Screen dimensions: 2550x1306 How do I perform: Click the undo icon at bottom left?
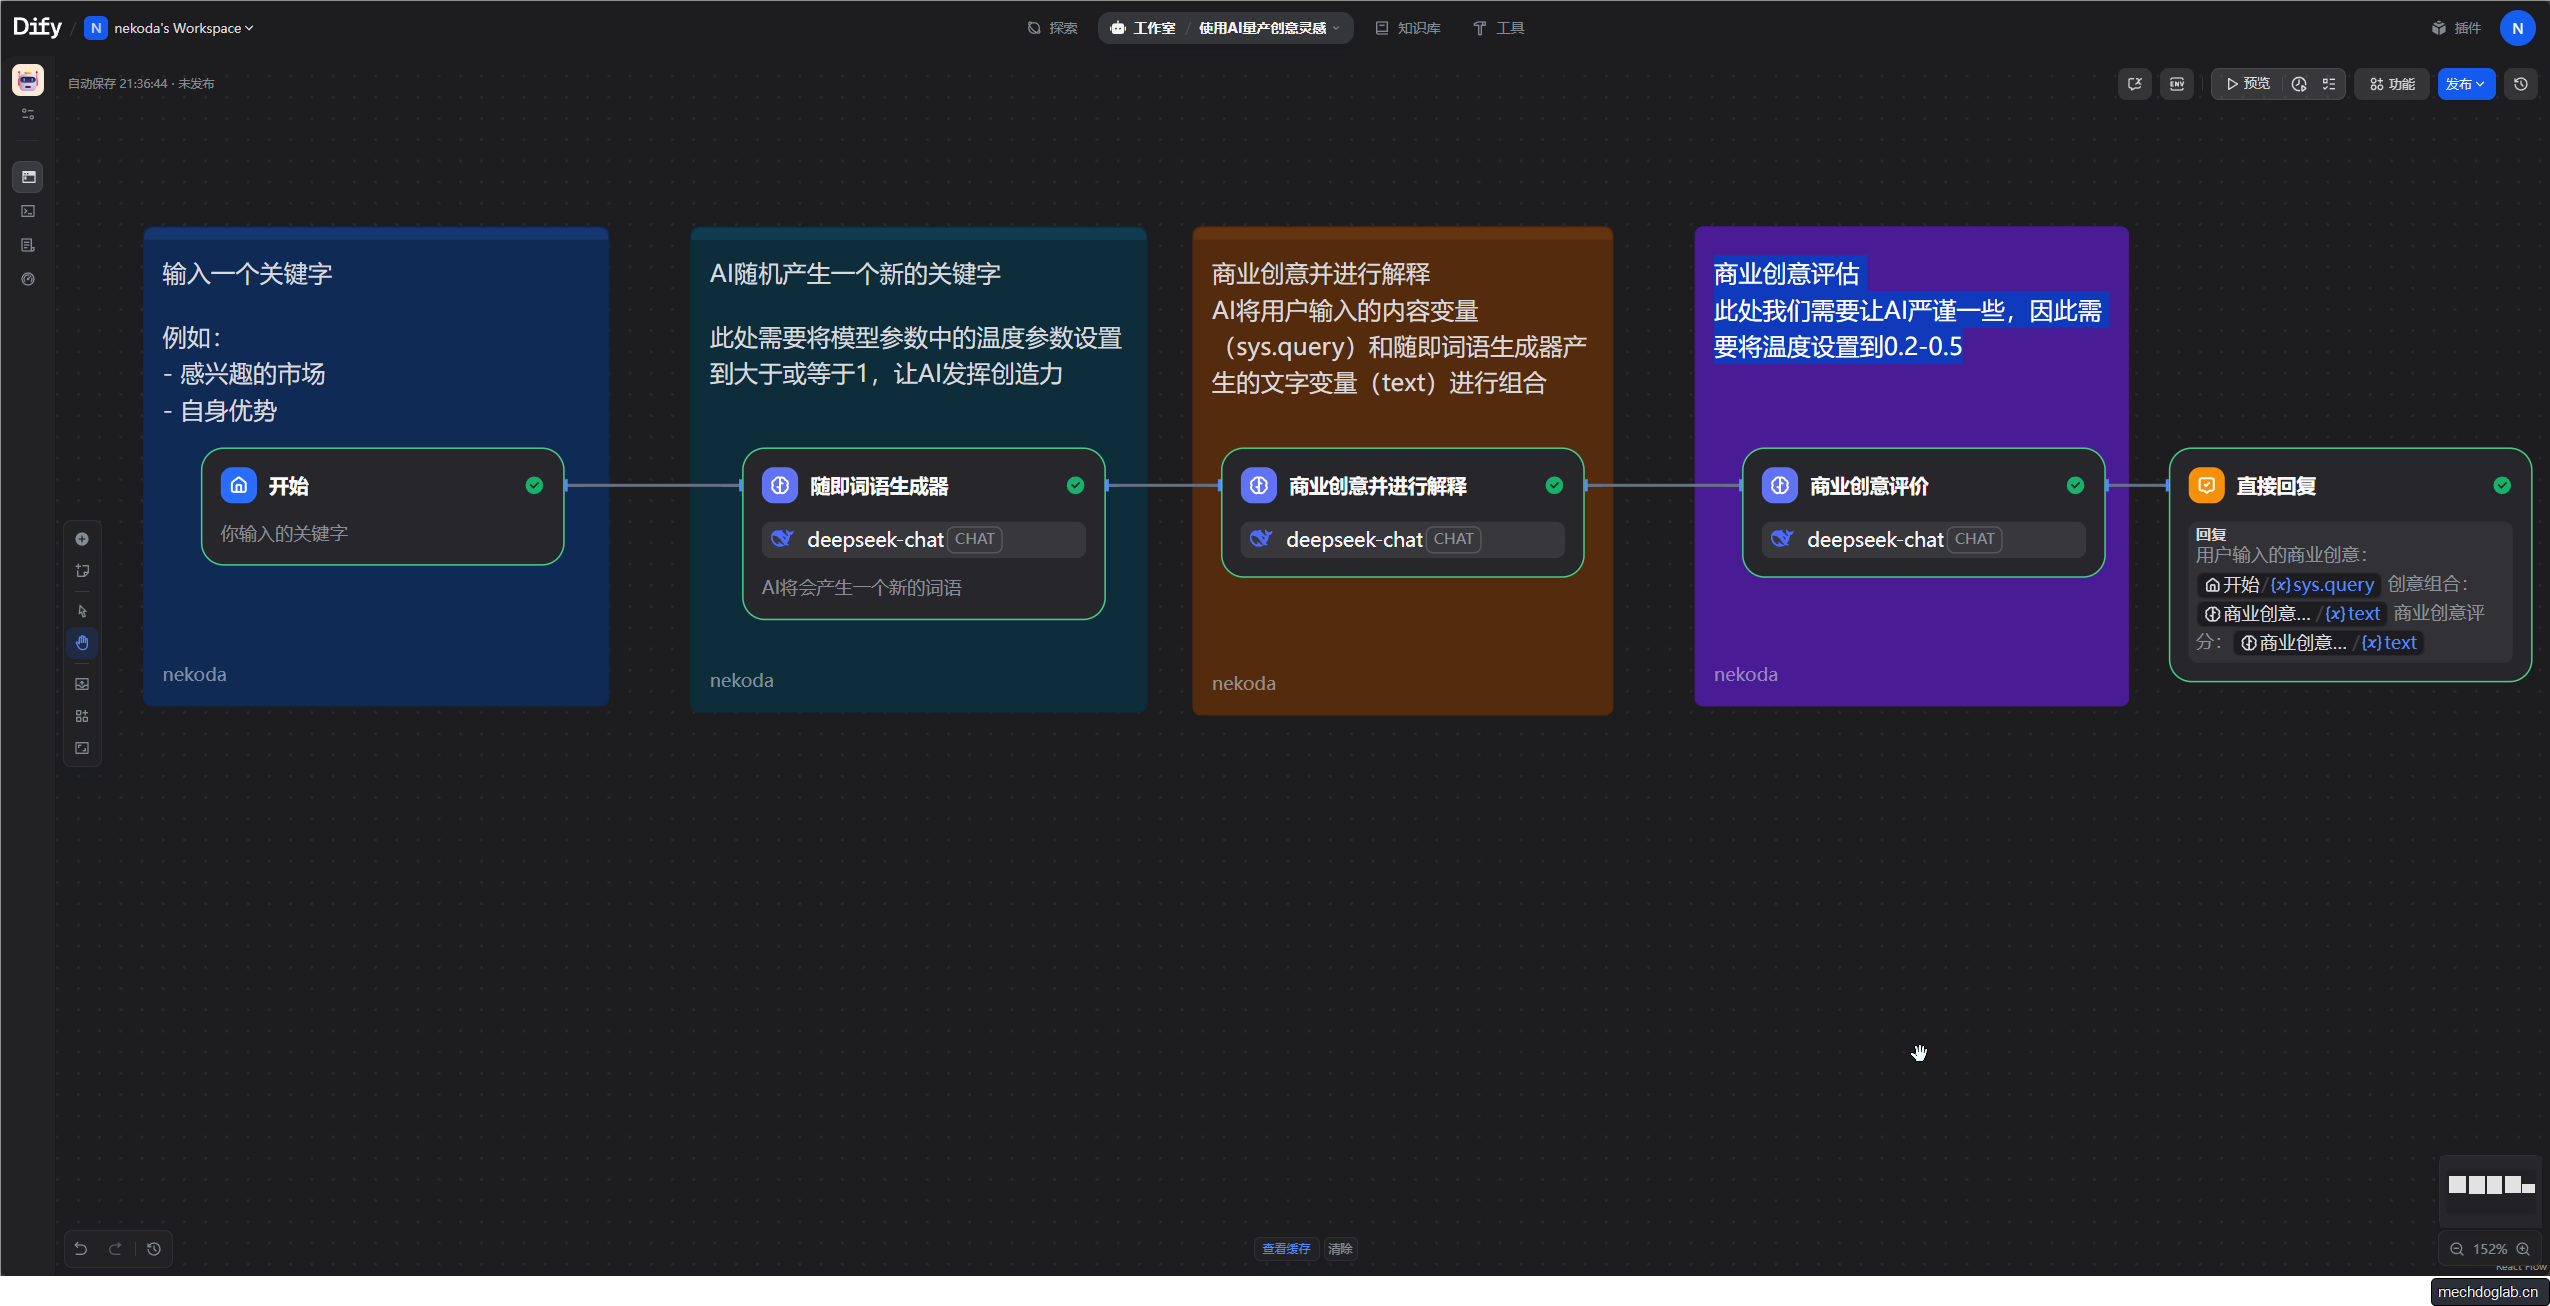point(81,1248)
